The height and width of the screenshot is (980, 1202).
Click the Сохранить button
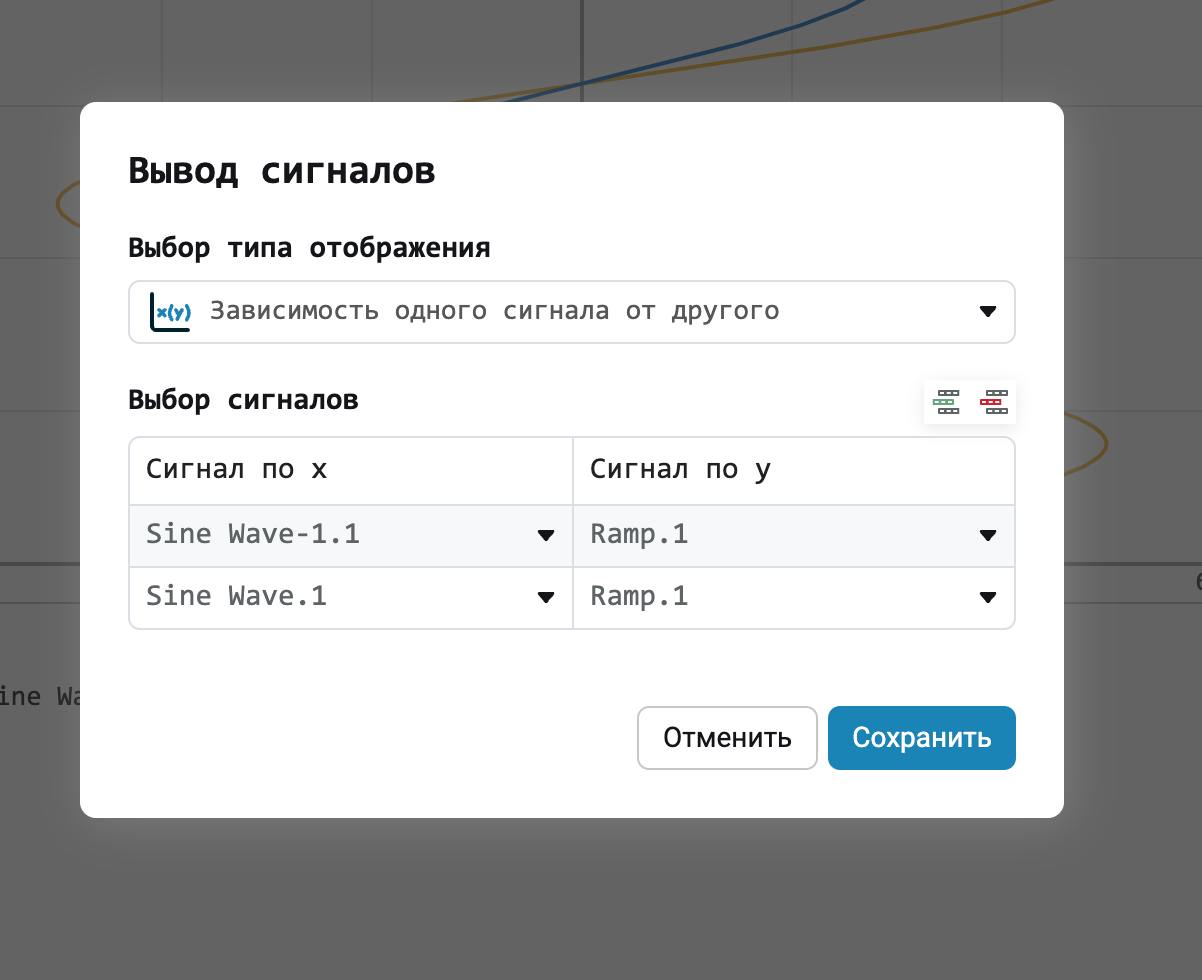[x=922, y=738]
